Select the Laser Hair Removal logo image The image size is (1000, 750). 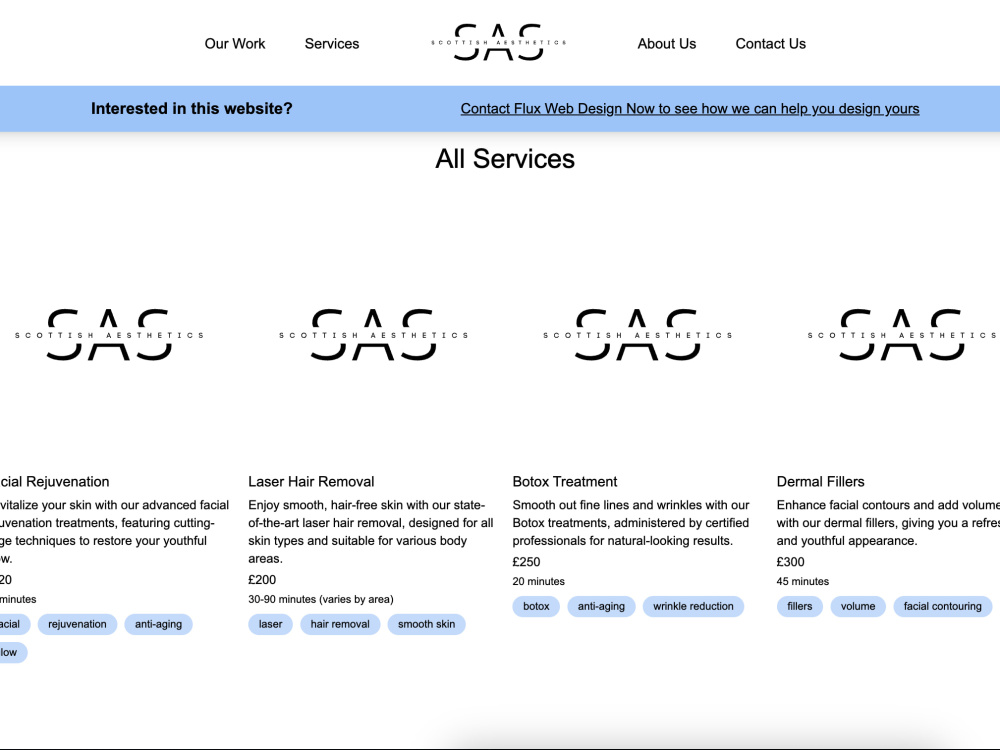click(374, 335)
